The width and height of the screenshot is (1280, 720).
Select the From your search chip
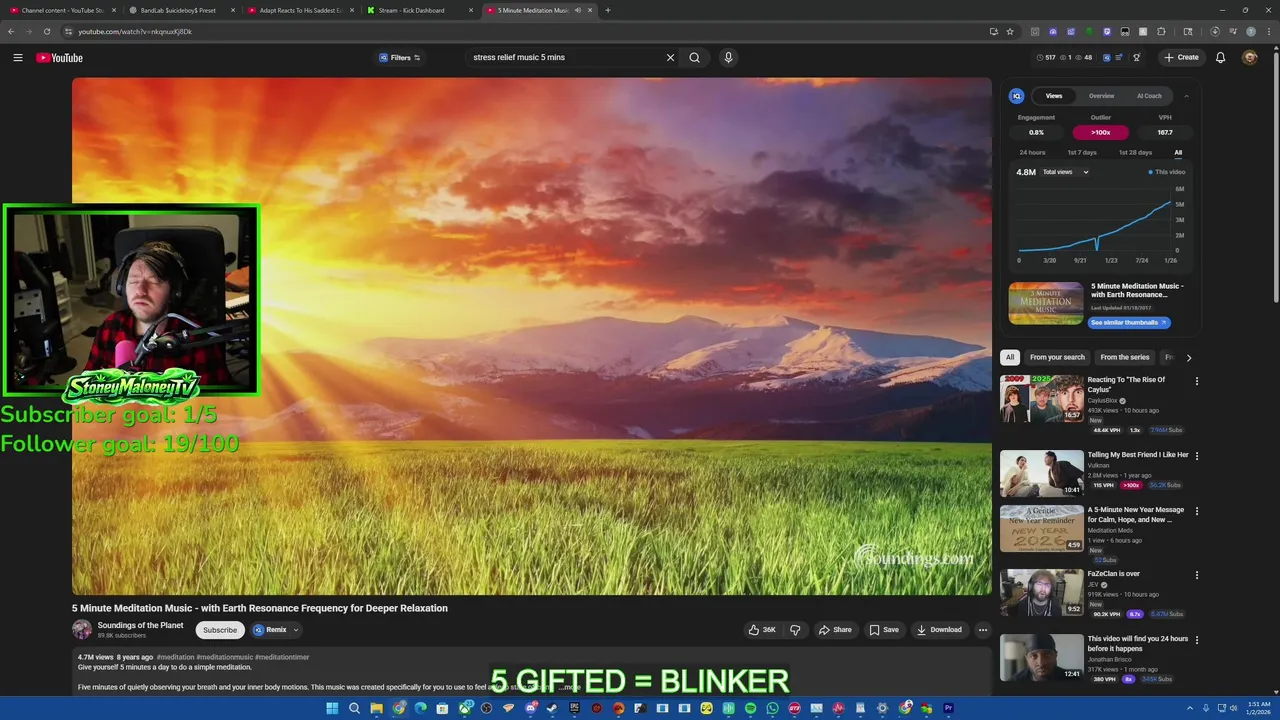coord(1057,357)
